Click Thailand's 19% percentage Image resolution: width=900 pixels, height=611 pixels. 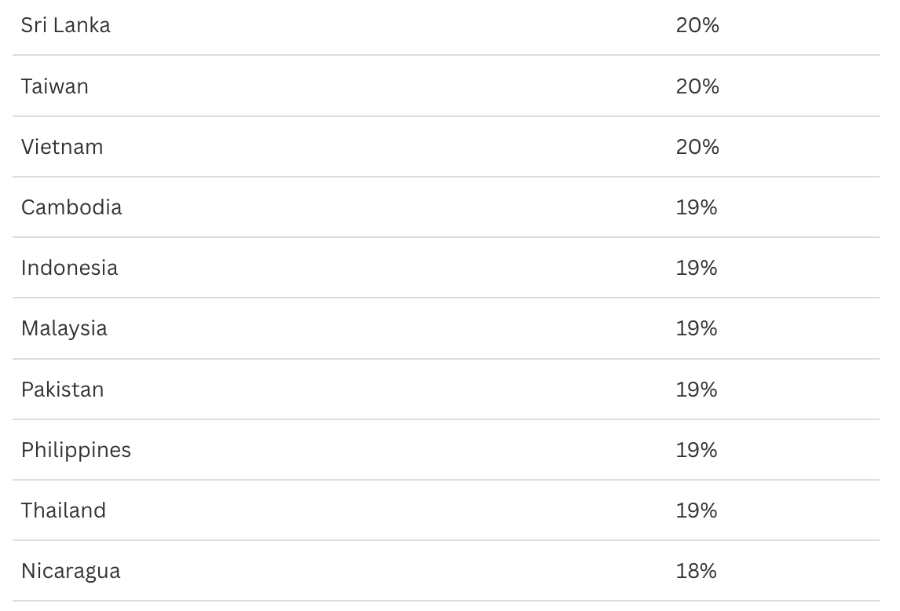[696, 510]
